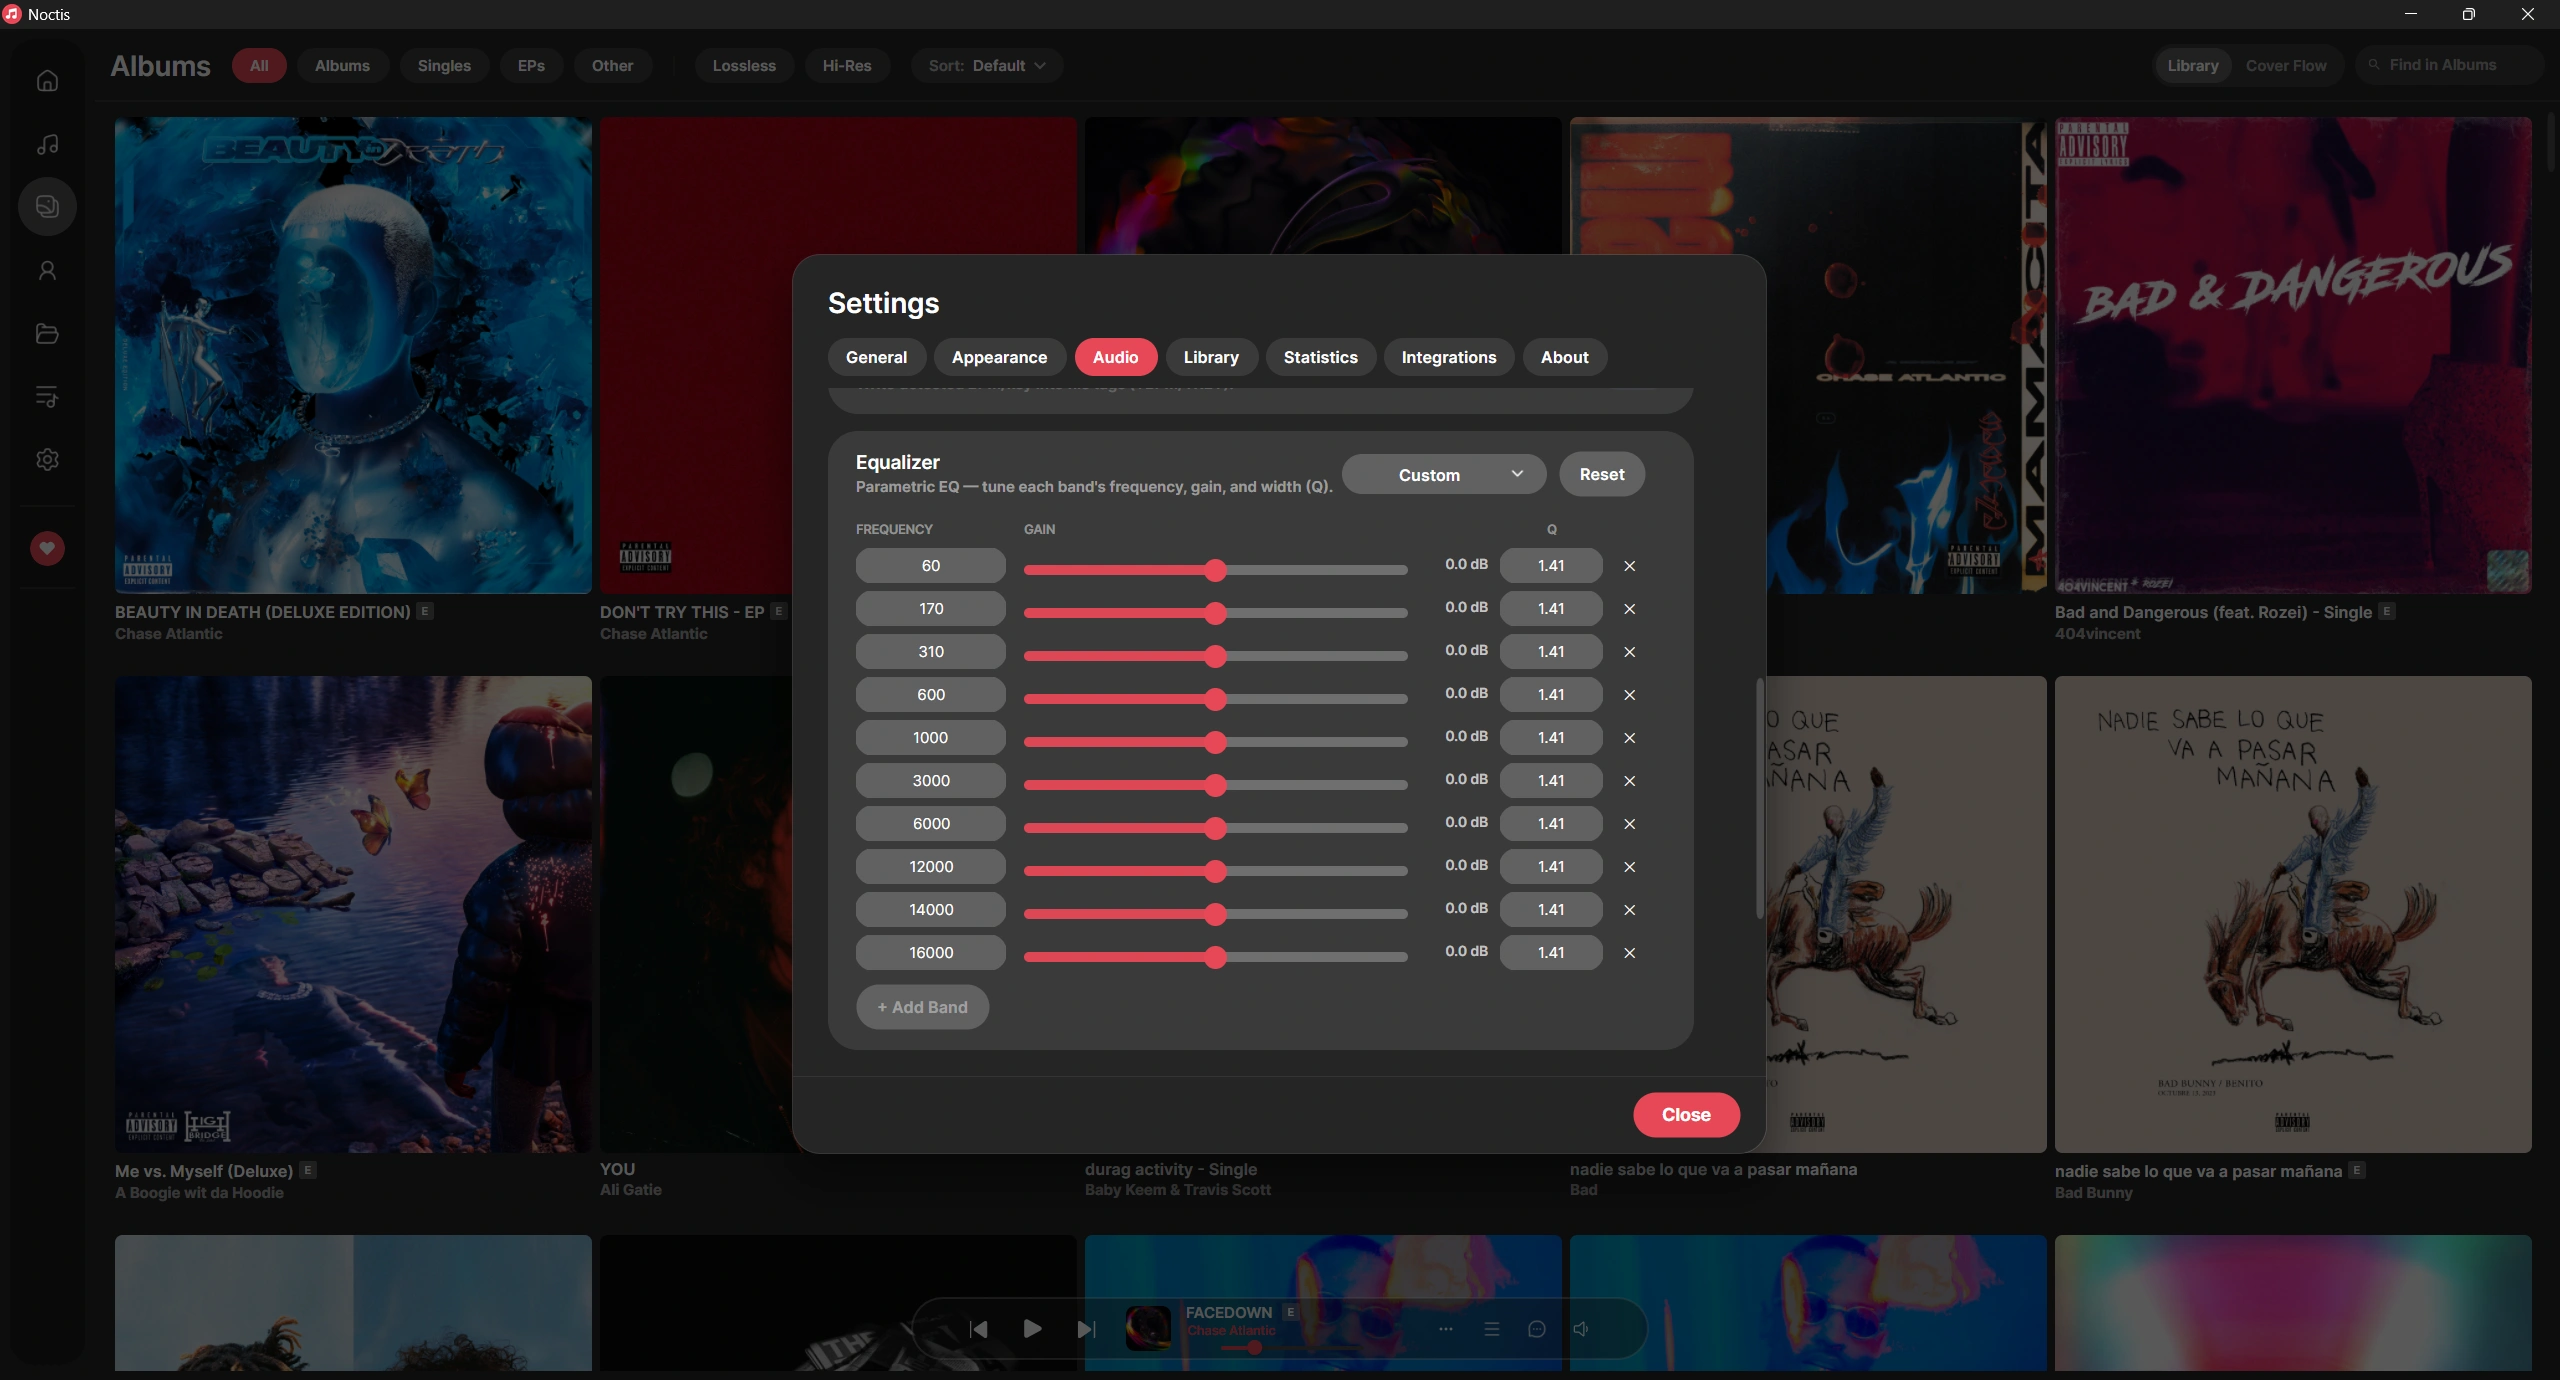Open the Home icon in sidebar
Viewport: 2560px width, 1380px height.
[x=47, y=81]
